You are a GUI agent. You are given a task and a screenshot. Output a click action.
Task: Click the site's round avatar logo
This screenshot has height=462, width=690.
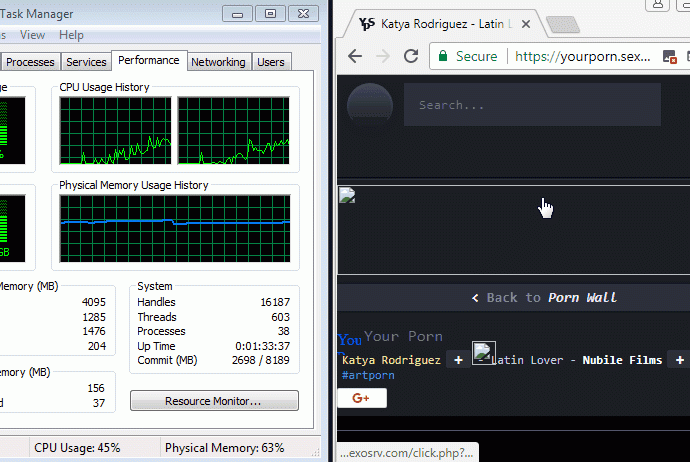pos(370,105)
